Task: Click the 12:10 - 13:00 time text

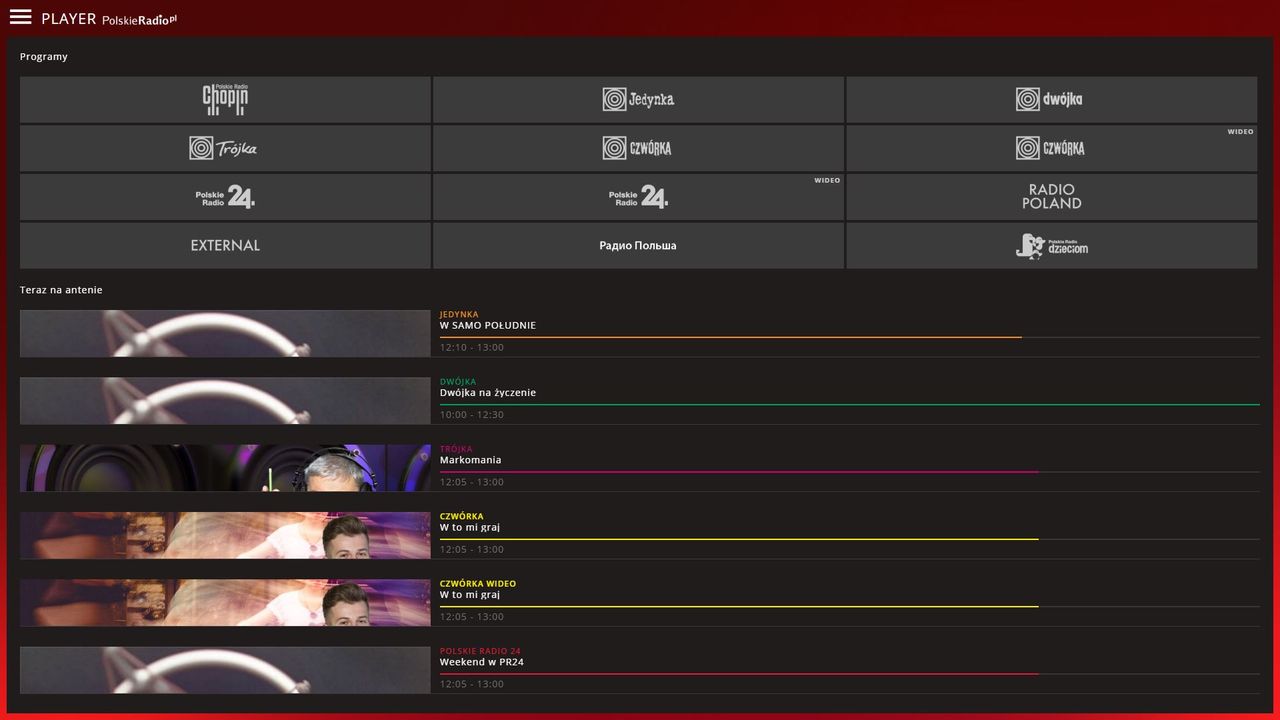Action: click(472, 348)
